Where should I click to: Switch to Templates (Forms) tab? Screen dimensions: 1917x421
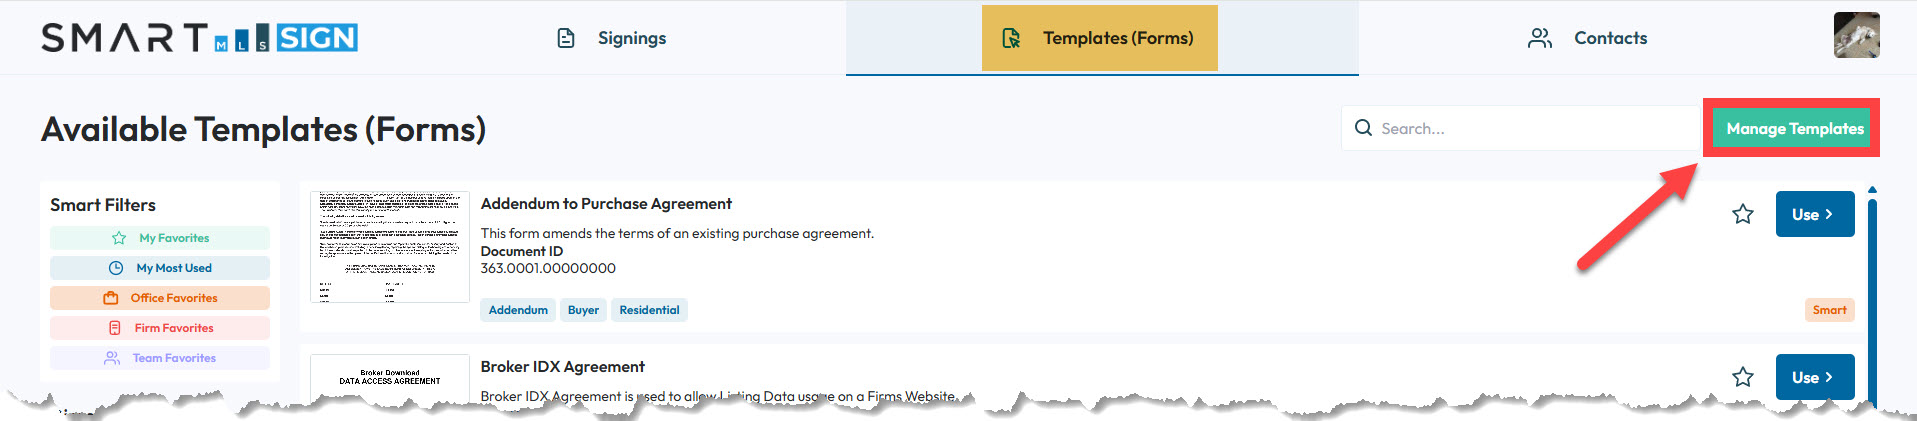pyautogui.click(x=1100, y=38)
